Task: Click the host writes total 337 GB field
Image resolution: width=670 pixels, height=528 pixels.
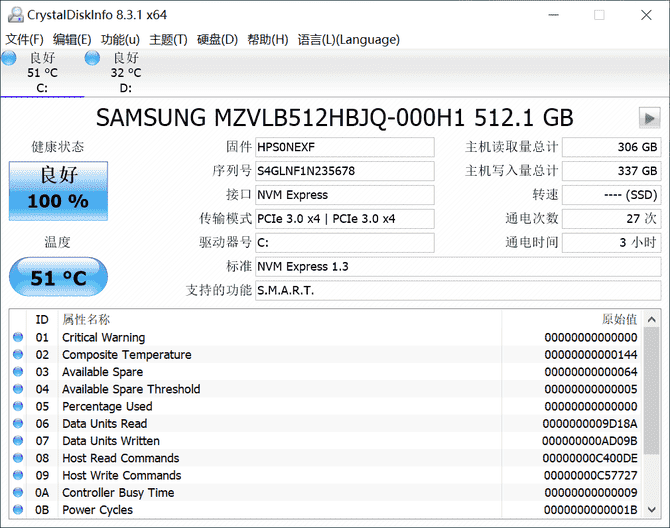Action: pyautogui.click(x=611, y=171)
